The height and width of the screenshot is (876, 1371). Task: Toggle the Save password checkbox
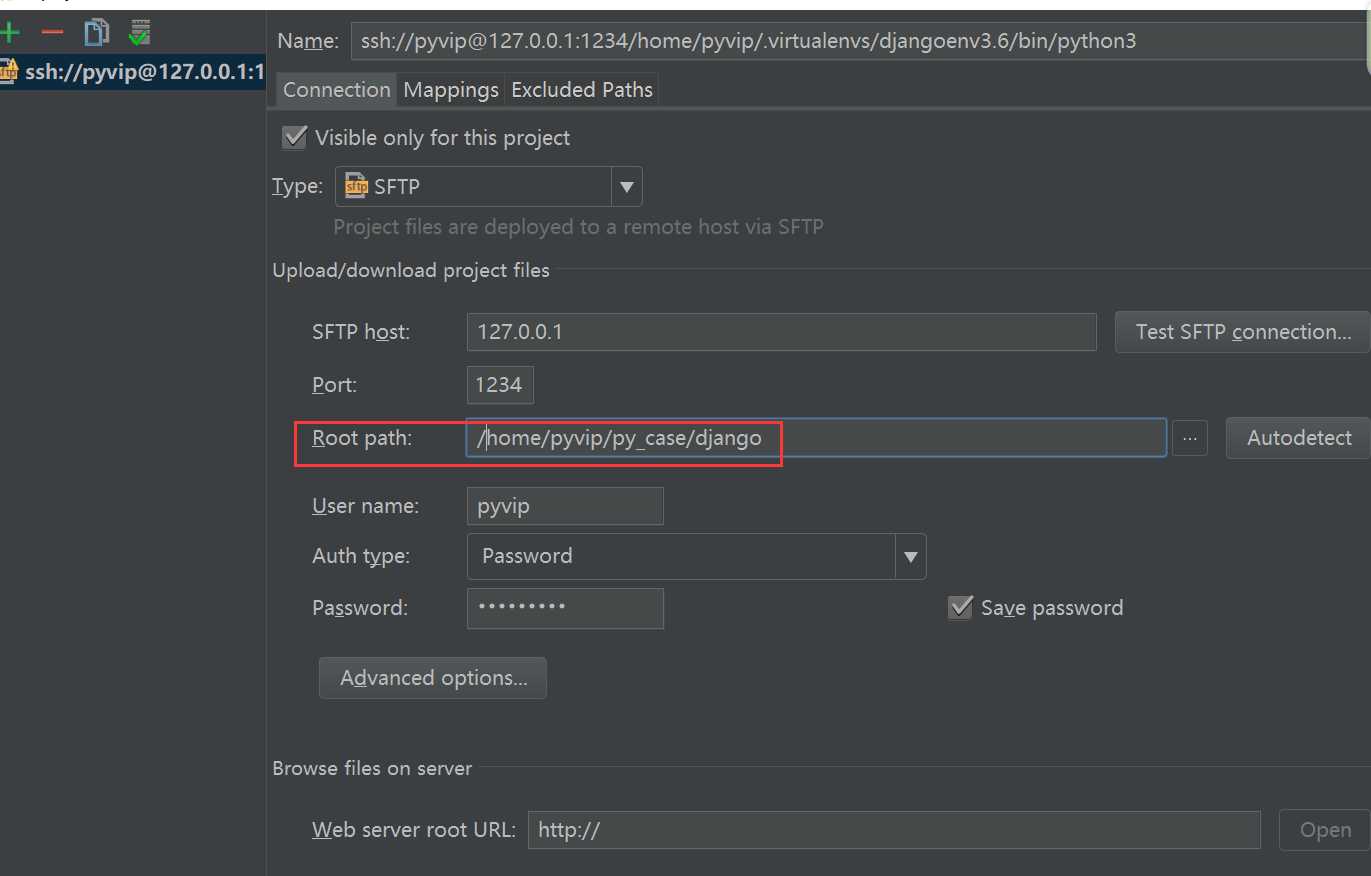pos(960,607)
